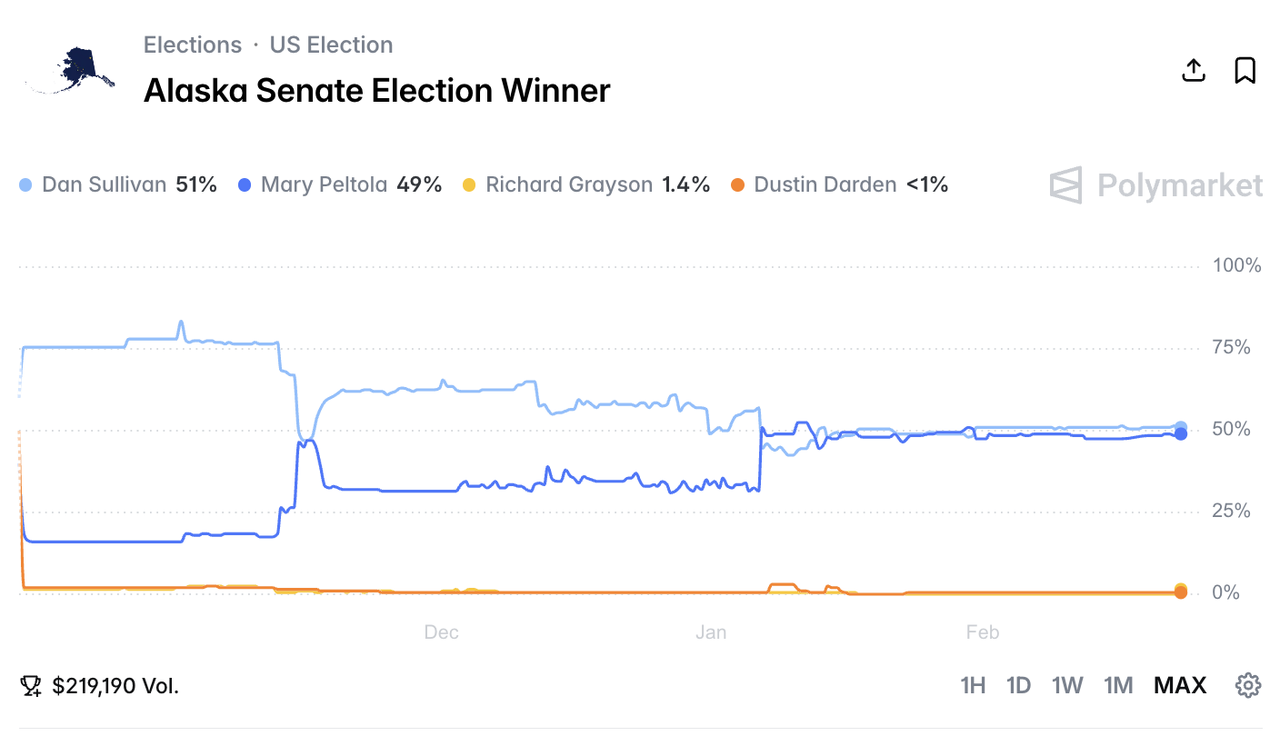Viewport: 1280px width, 736px height.
Task: Click Dustin Darden orange legend dot
Action: [x=738, y=185]
